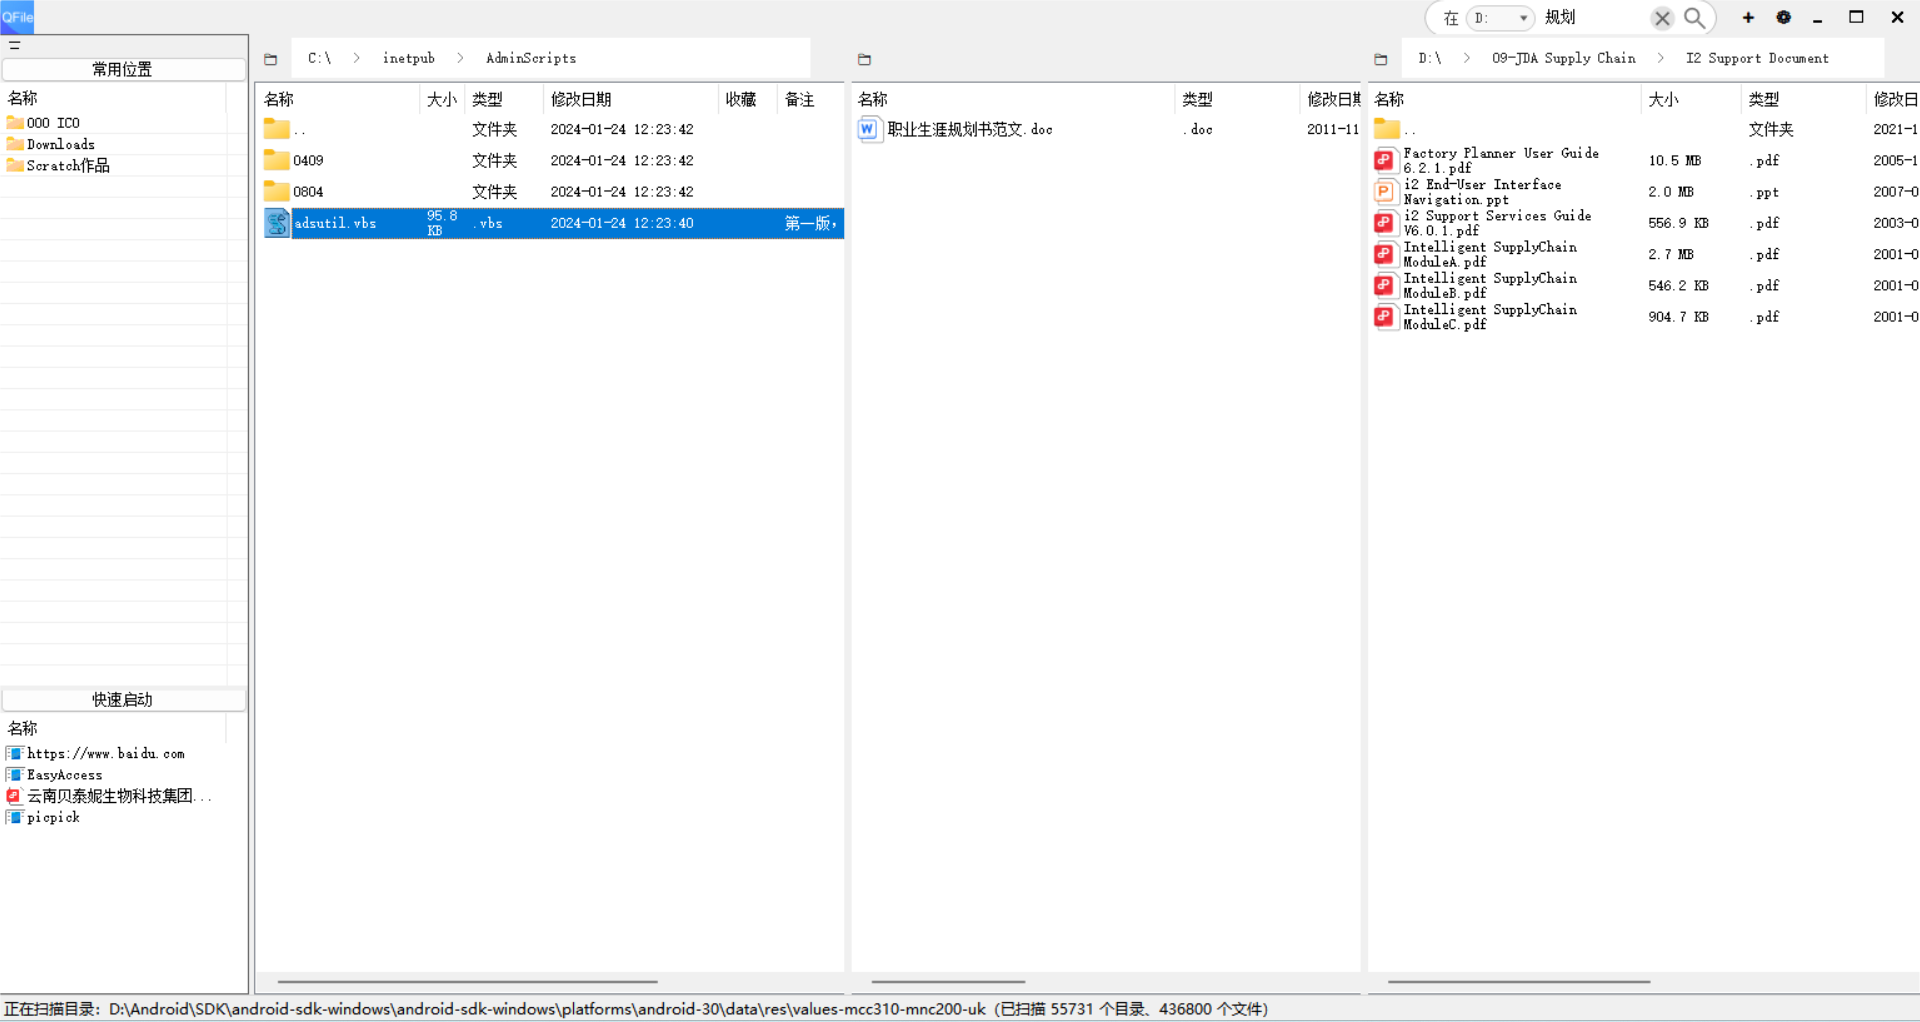Viewport: 1920px width, 1022px height.
Task: Expand chevron after C:\ in breadcrumb
Action: coord(356,58)
